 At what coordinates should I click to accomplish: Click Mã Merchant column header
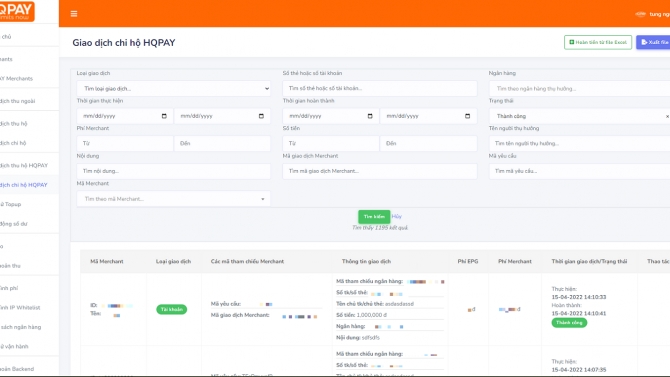[x=107, y=262]
